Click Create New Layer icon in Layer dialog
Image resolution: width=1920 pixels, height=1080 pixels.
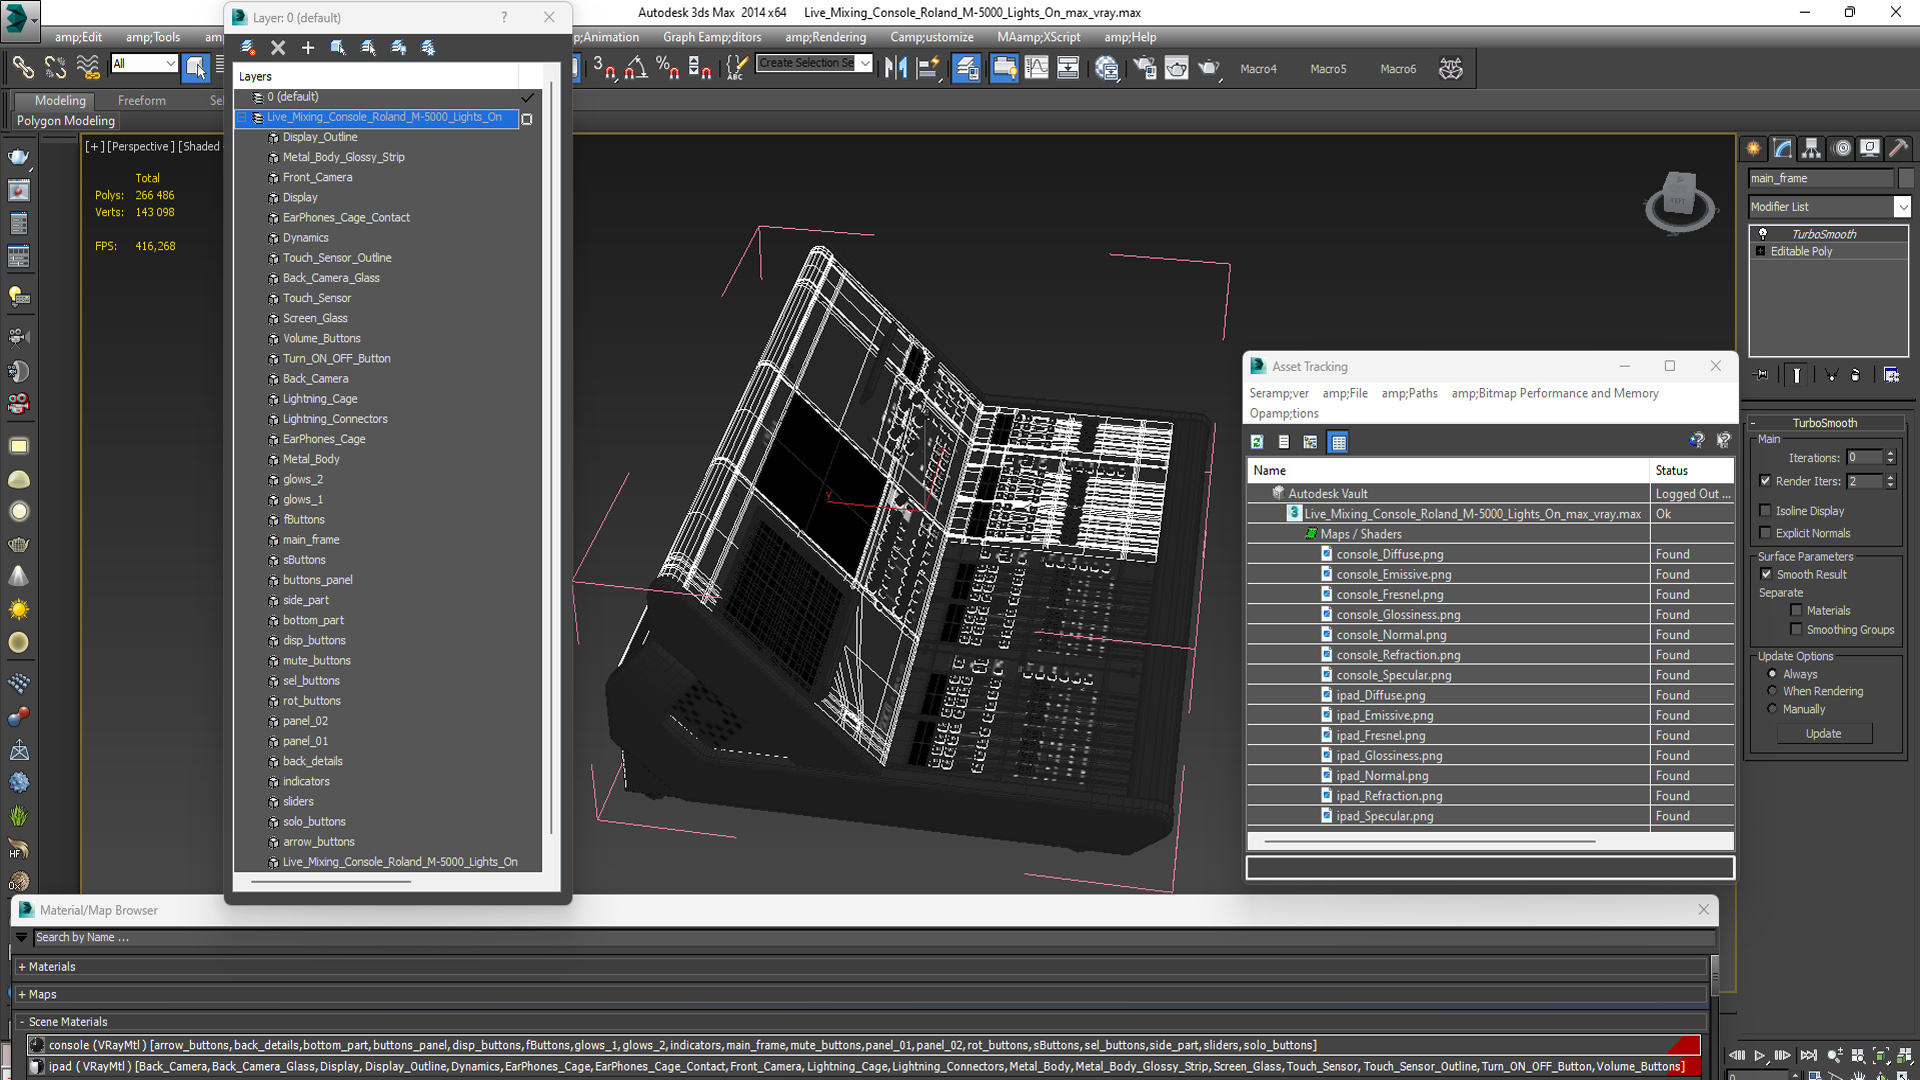point(248,47)
